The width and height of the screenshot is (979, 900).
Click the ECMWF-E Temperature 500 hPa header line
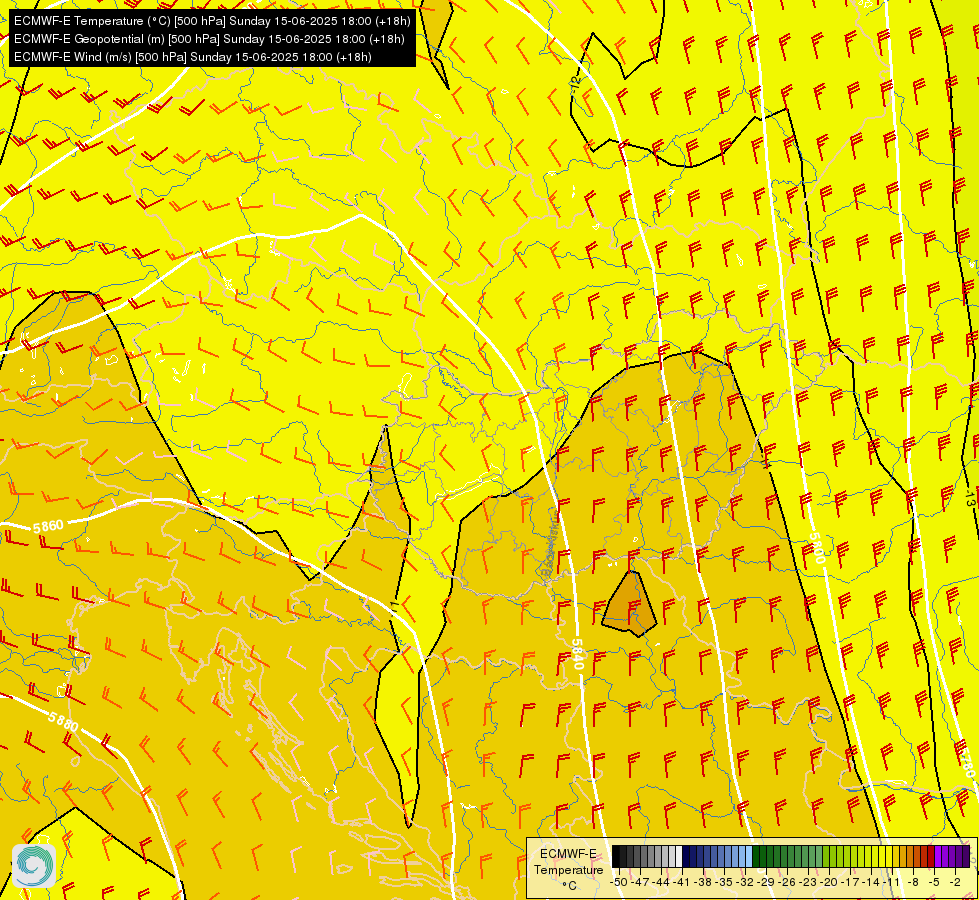[212, 21]
